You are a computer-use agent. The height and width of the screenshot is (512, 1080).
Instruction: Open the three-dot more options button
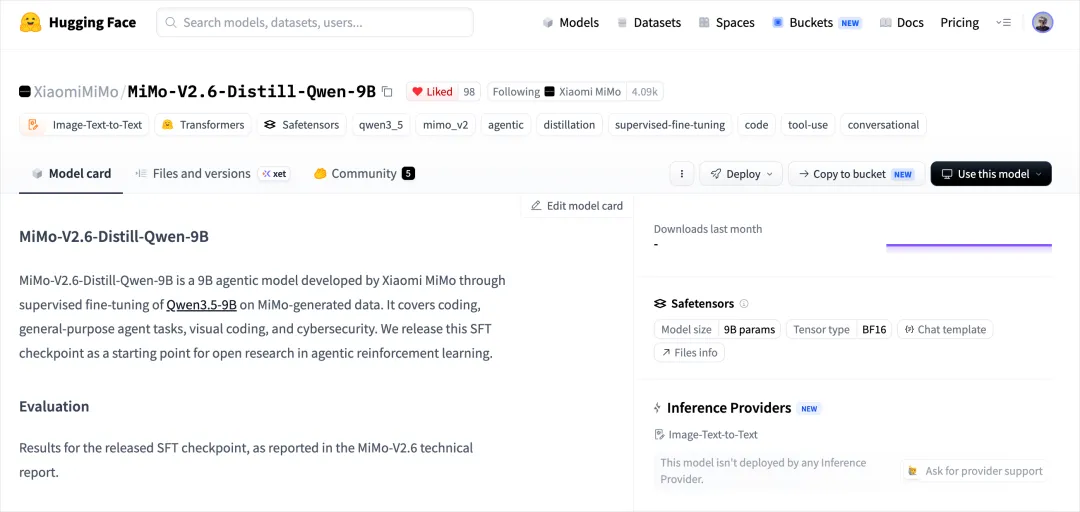coord(681,174)
